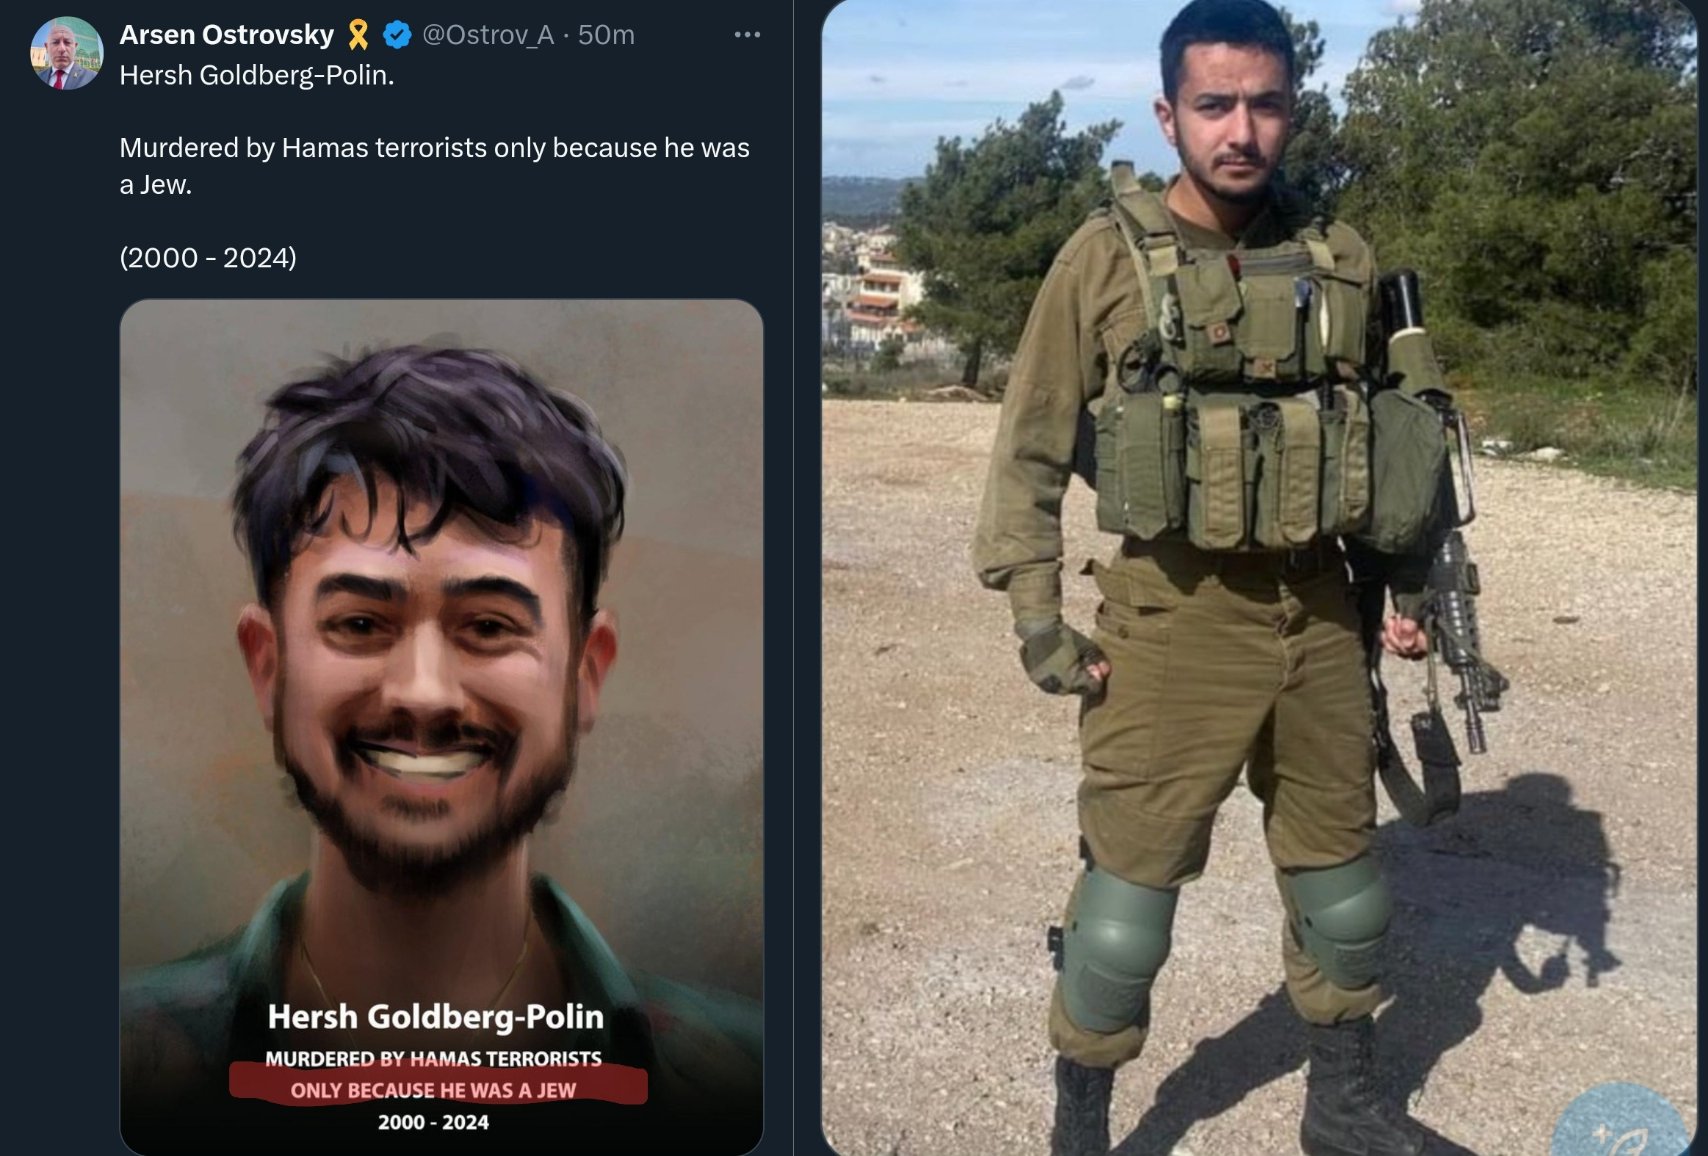Viewport: 1708px width, 1156px height.
Task: Click the '(2000 - 2024)' line in the tweet
Action: [208, 258]
